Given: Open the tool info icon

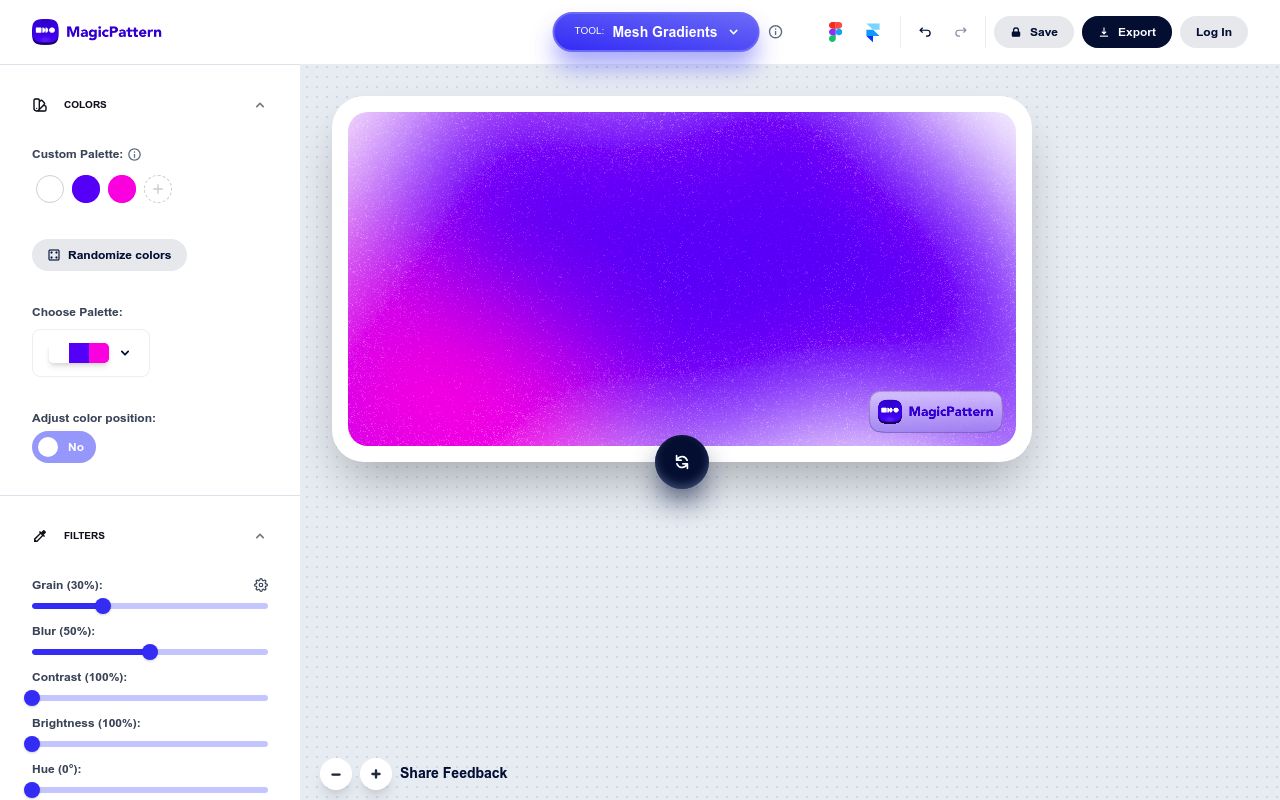Looking at the screenshot, I should (776, 32).
